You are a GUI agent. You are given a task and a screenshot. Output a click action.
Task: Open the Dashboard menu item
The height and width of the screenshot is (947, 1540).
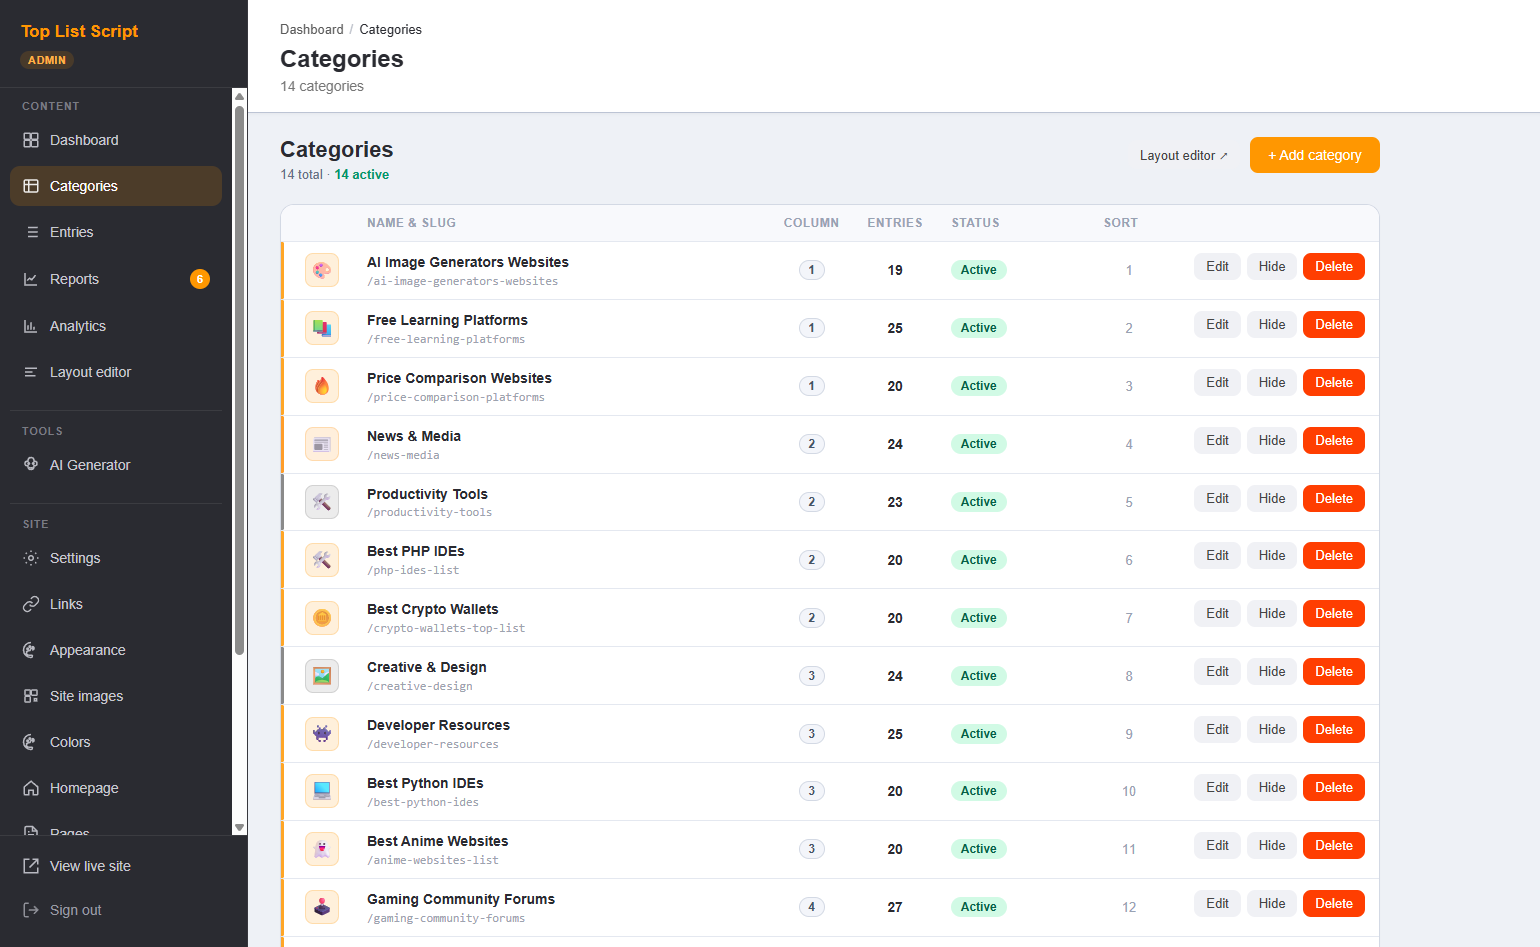pyautogui.click(x=116, y=140)
